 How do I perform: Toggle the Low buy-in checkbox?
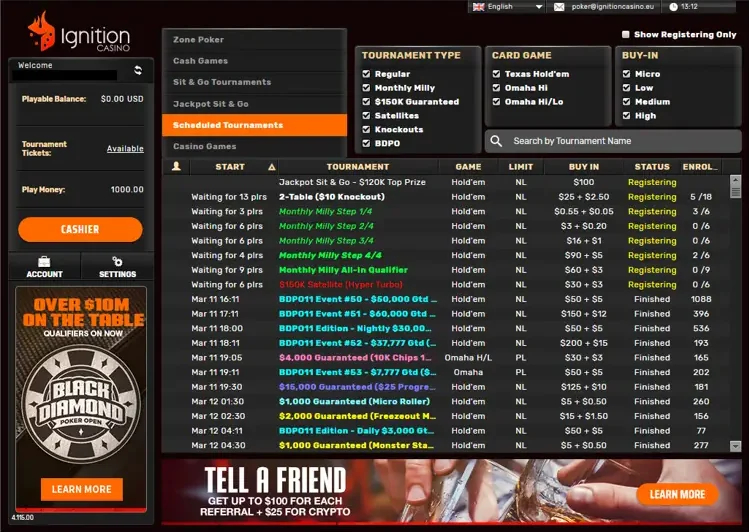click(626, 87)
